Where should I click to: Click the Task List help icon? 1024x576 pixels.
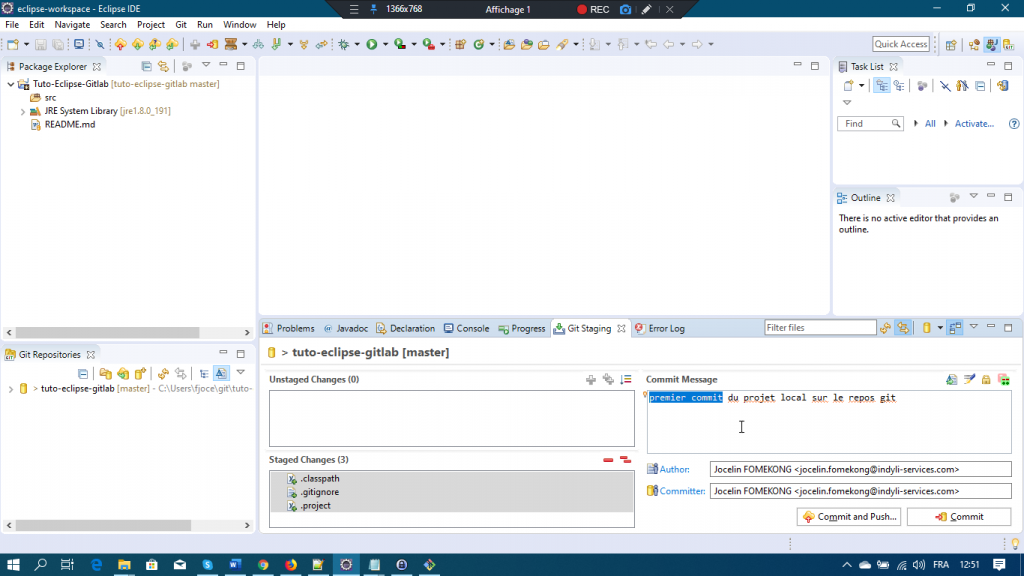point(1014,123)
